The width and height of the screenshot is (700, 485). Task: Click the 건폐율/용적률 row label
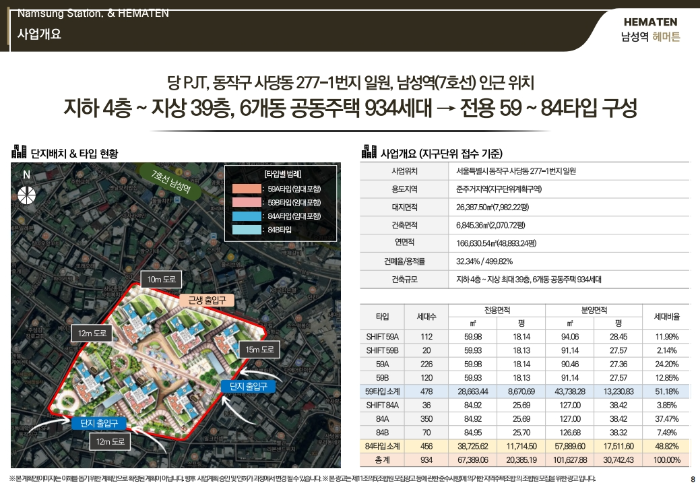click(404, 261)
